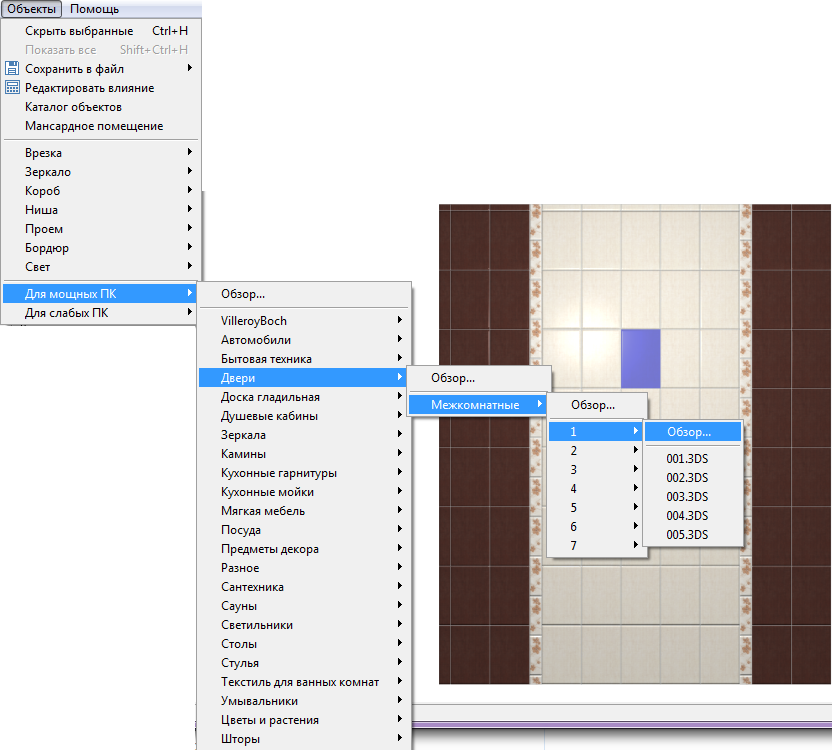Click Обзор... in the Для мощных ПК submenu
The width and height of the screenshot is (832, 750).
click(x=304, y=294)
